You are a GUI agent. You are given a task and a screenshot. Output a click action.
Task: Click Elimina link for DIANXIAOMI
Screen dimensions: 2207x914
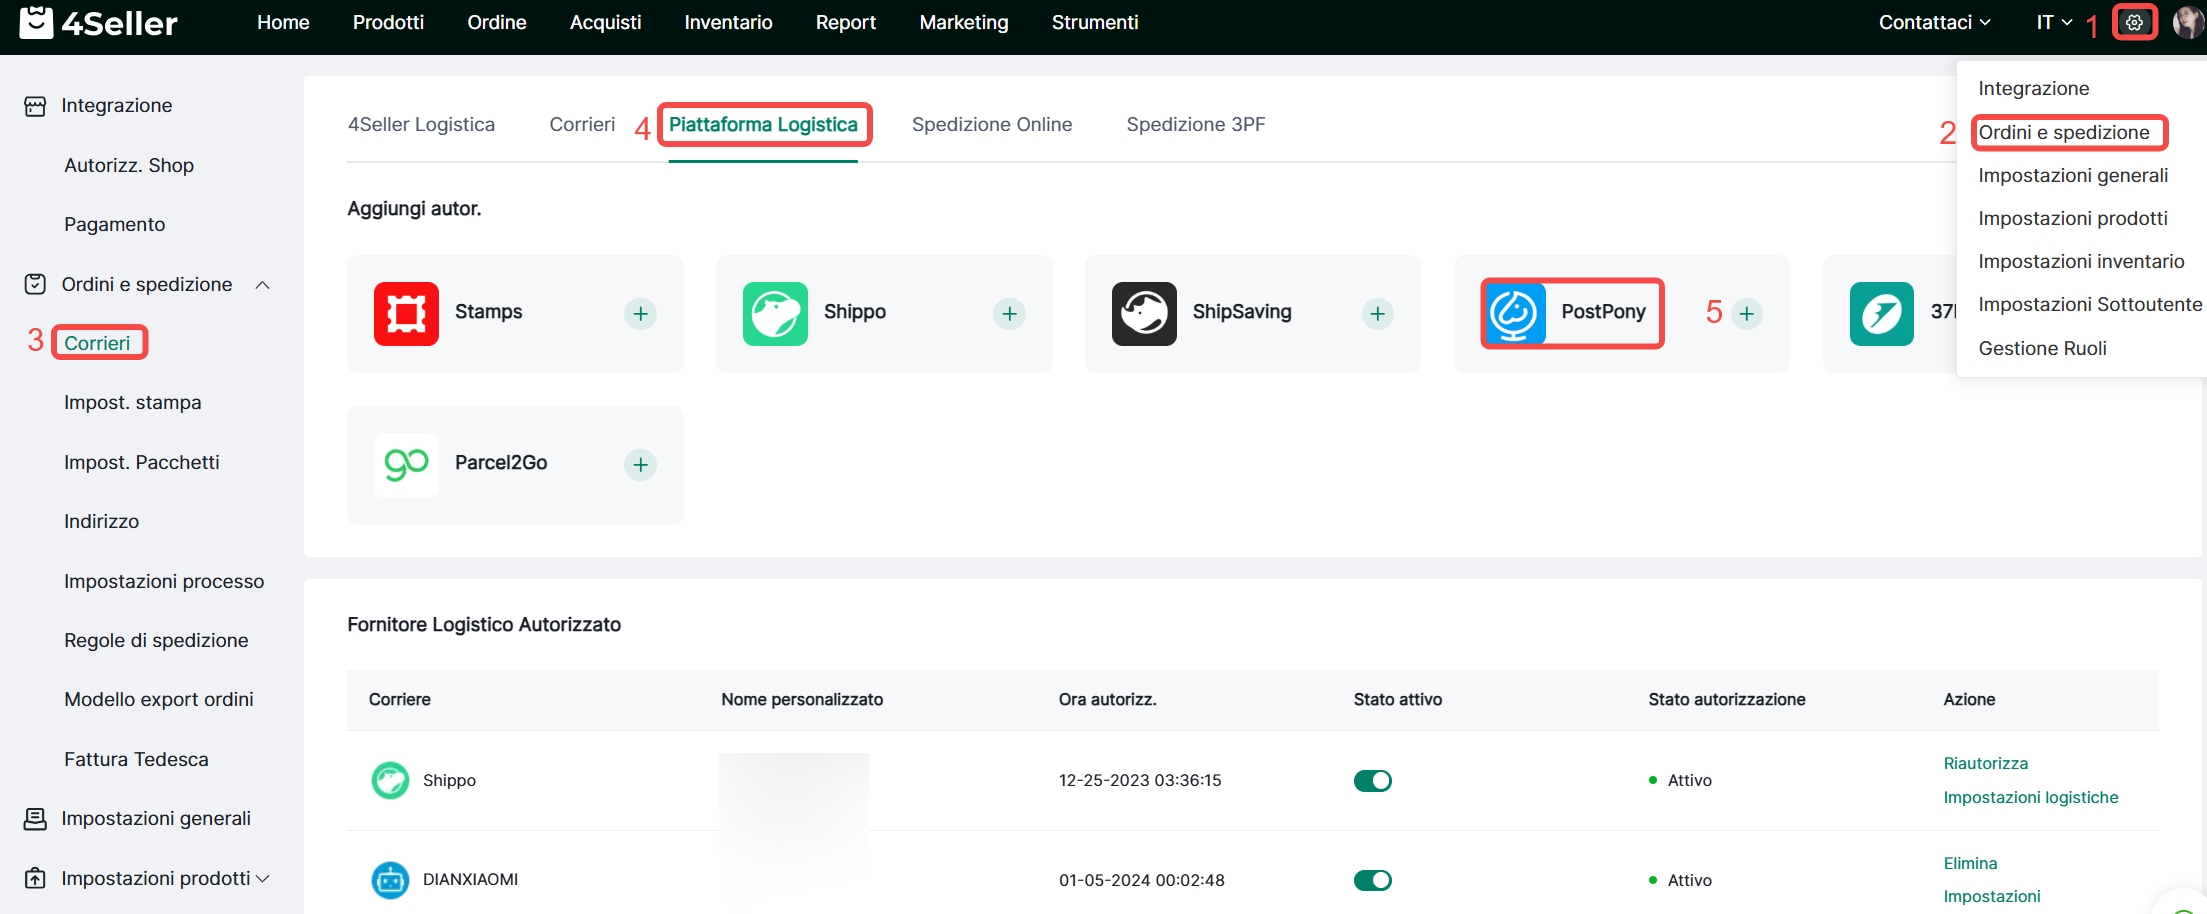1970,863
